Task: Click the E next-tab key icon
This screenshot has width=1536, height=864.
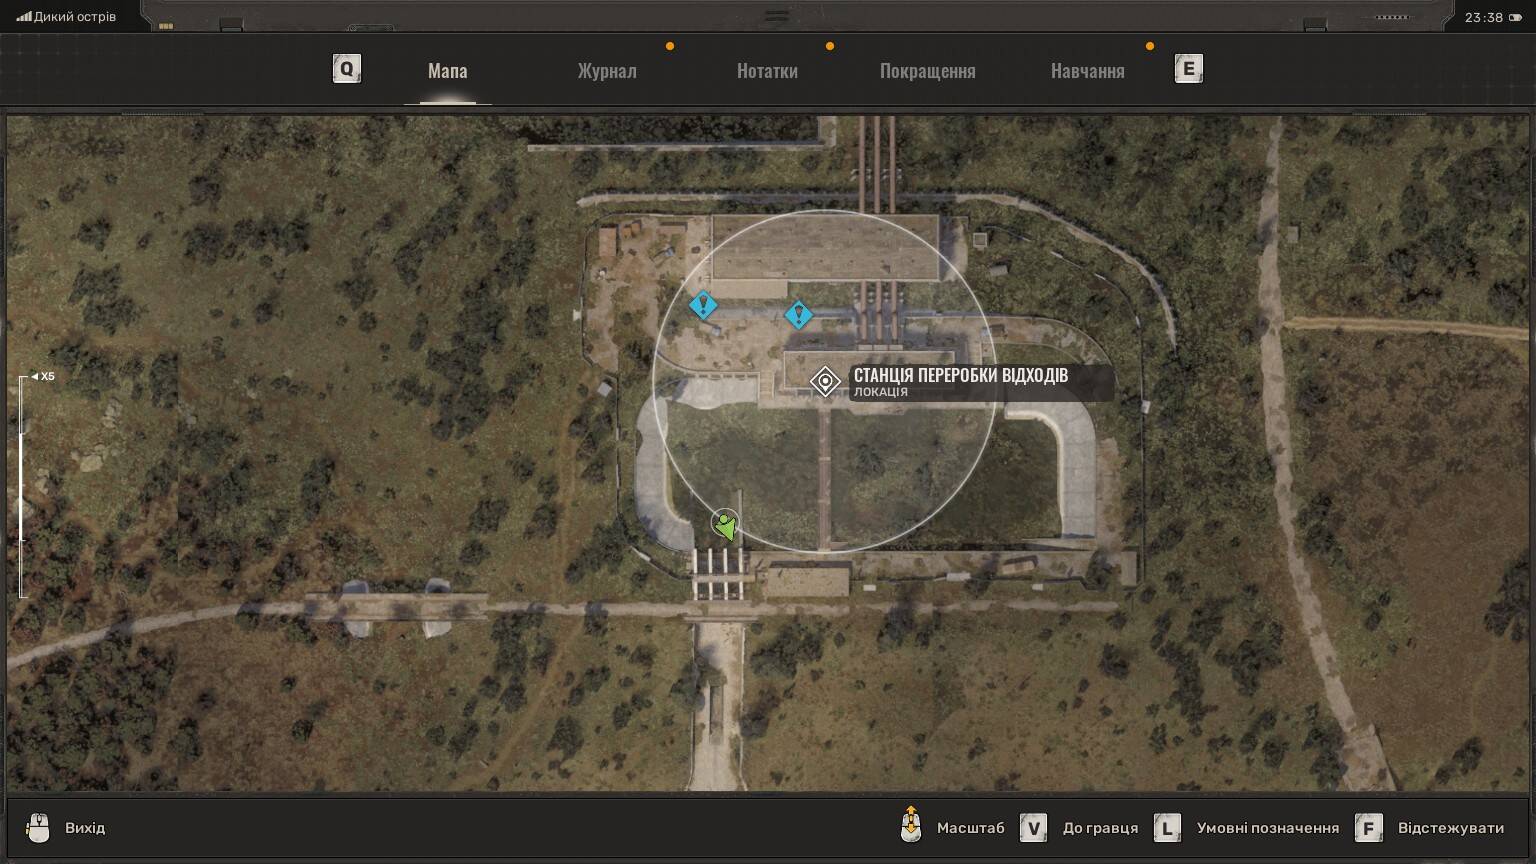Action: pyautogui.click(x=1188, y=69)
